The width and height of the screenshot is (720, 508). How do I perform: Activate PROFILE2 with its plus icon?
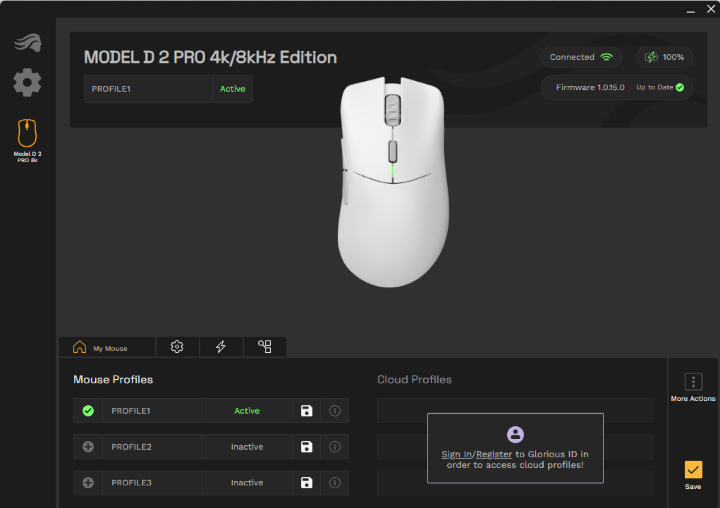point(88,446)
